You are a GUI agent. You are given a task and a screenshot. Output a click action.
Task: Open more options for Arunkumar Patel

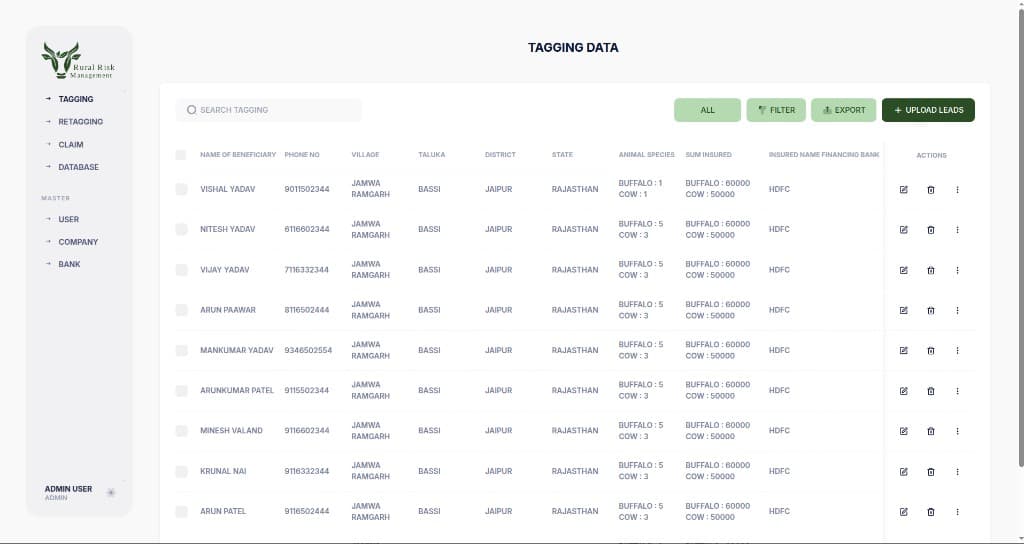[x=957, y=391]
